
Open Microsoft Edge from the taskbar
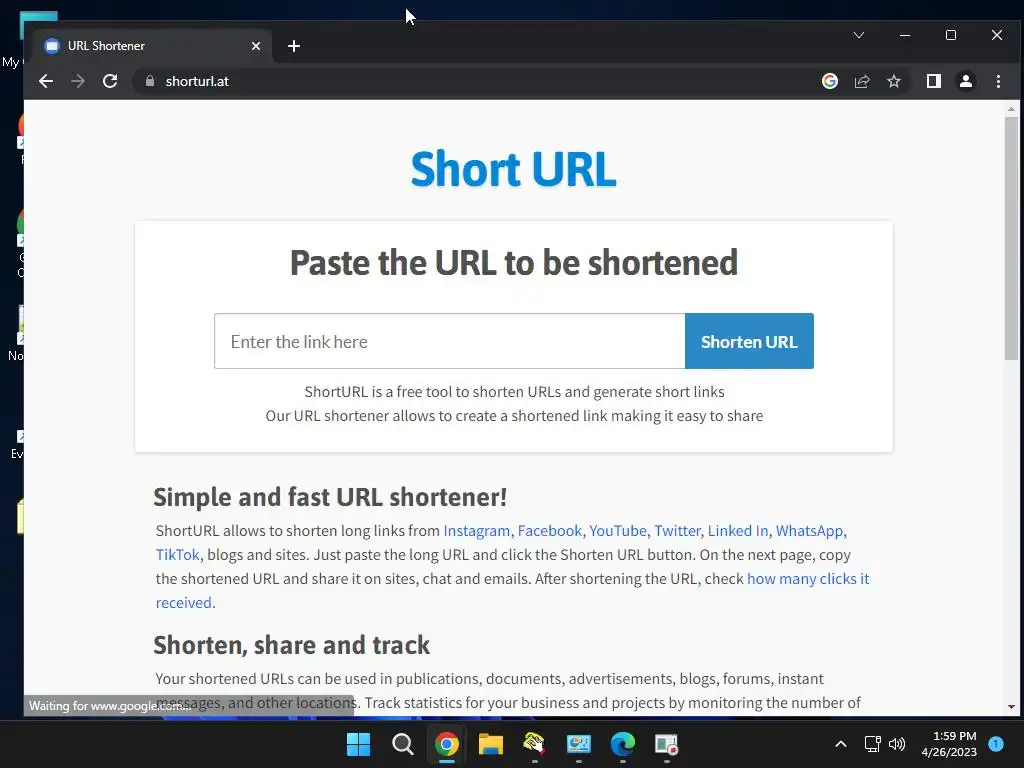(x=622, y=744)
